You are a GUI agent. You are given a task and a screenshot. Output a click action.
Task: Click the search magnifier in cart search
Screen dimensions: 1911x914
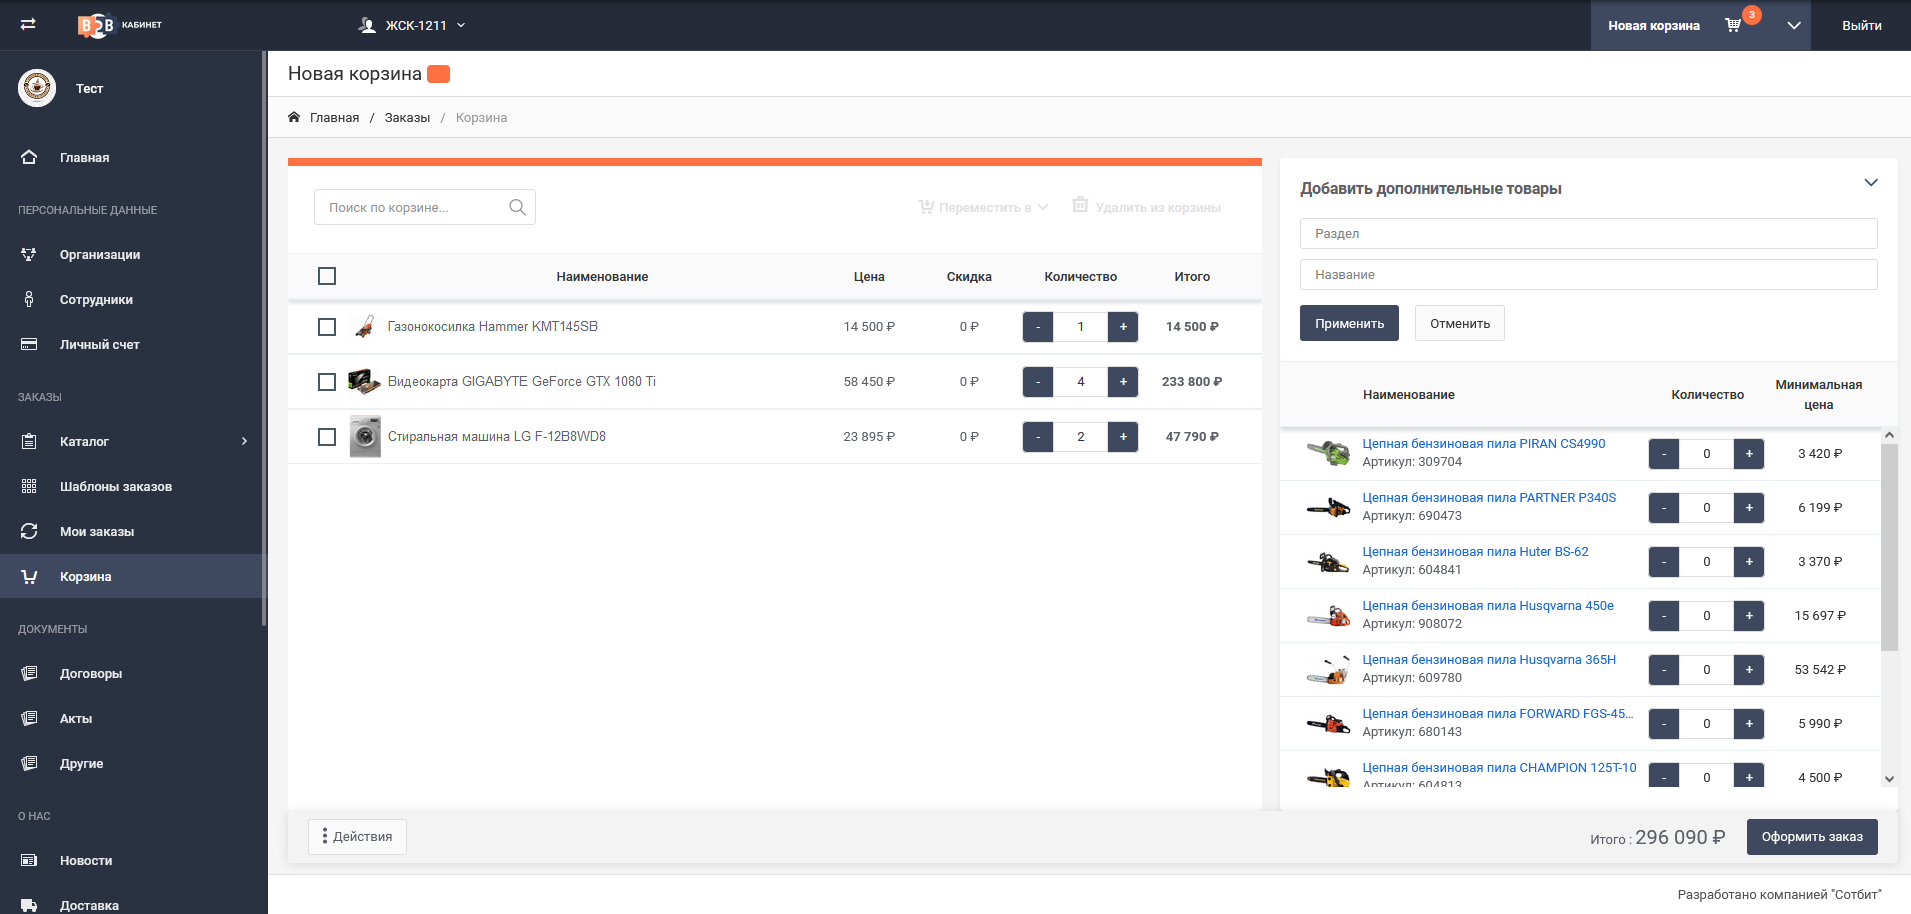click(x=517, y=207)
